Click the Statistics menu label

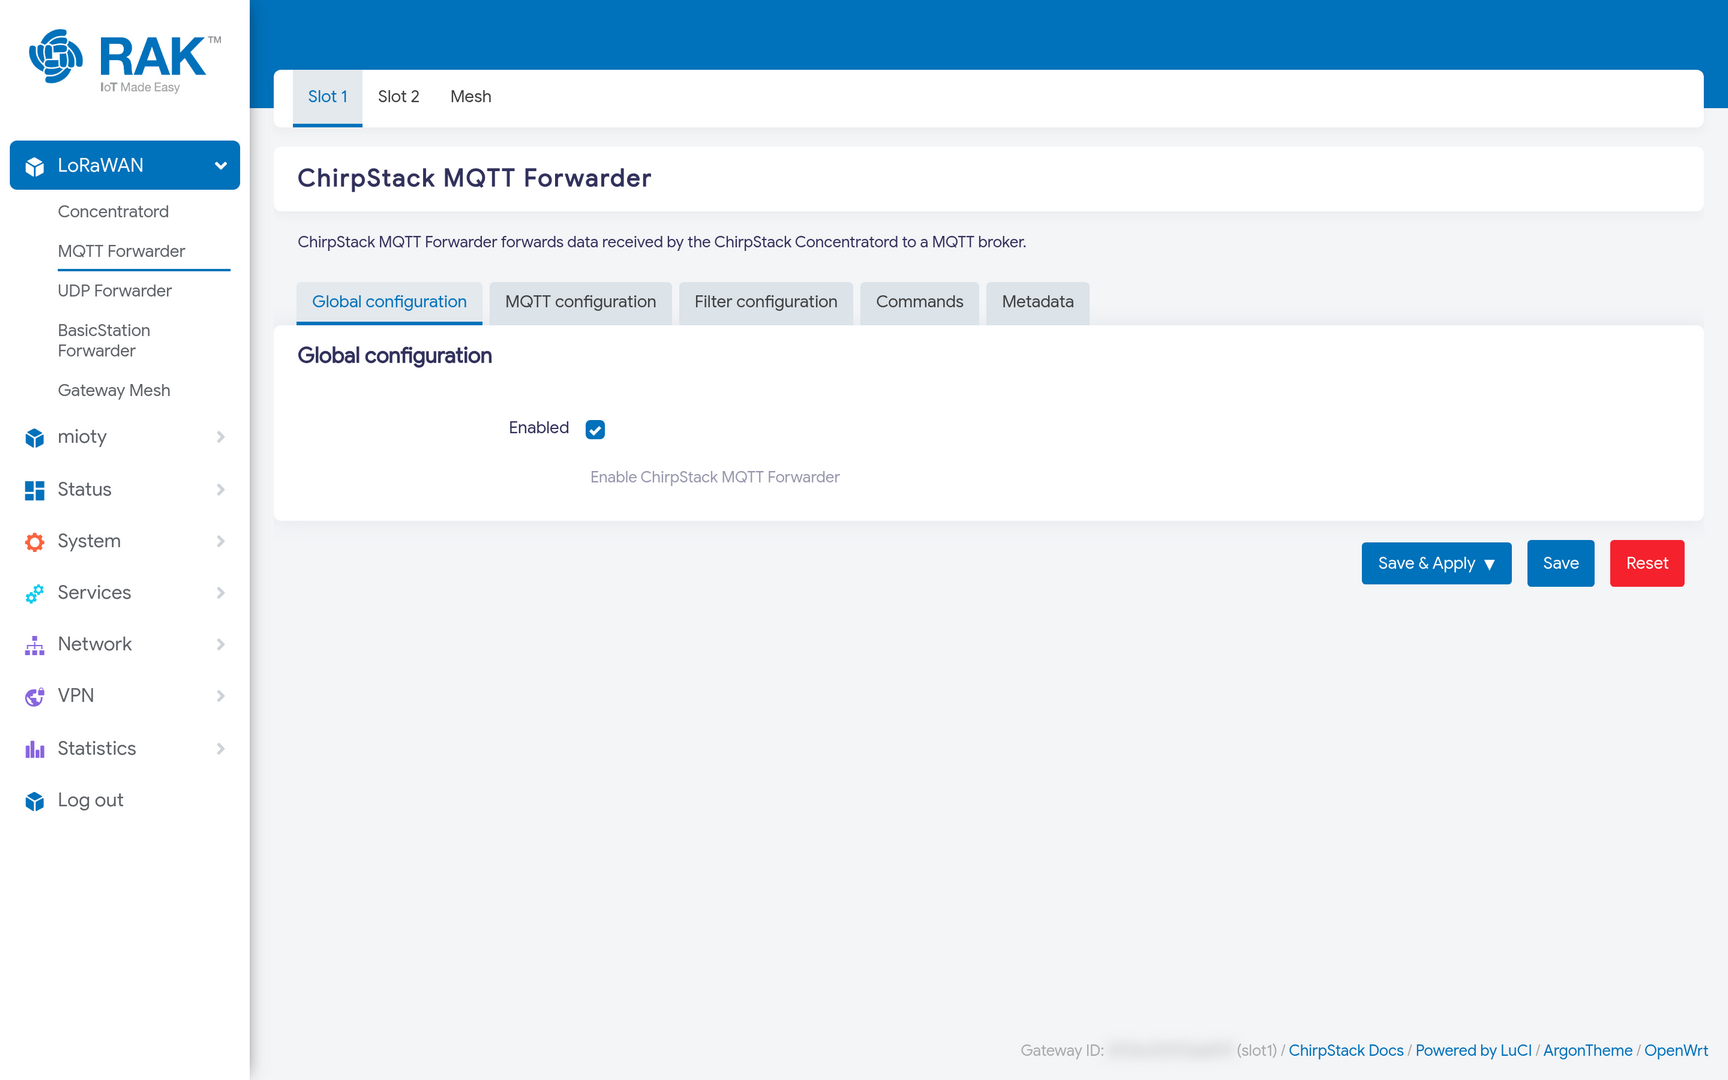97,748
